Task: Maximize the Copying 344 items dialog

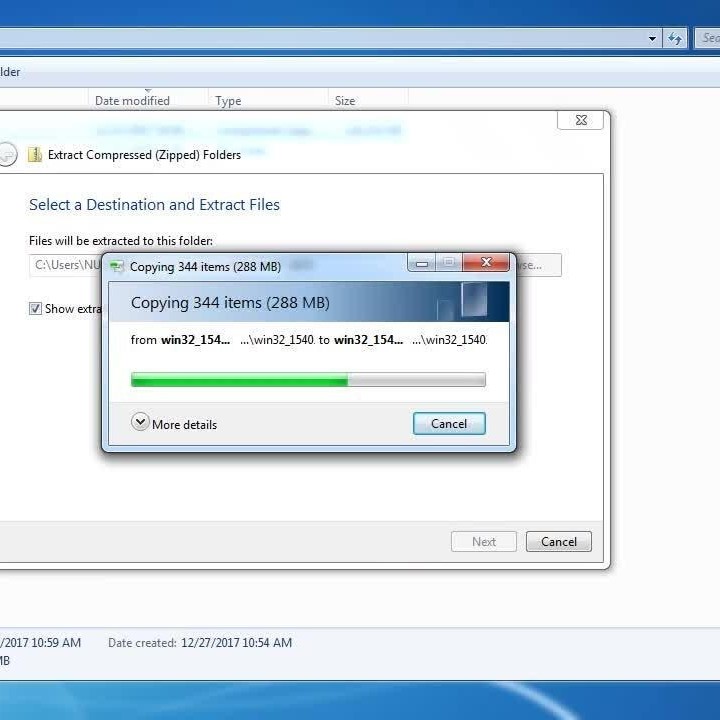Action: click(449, 263)
